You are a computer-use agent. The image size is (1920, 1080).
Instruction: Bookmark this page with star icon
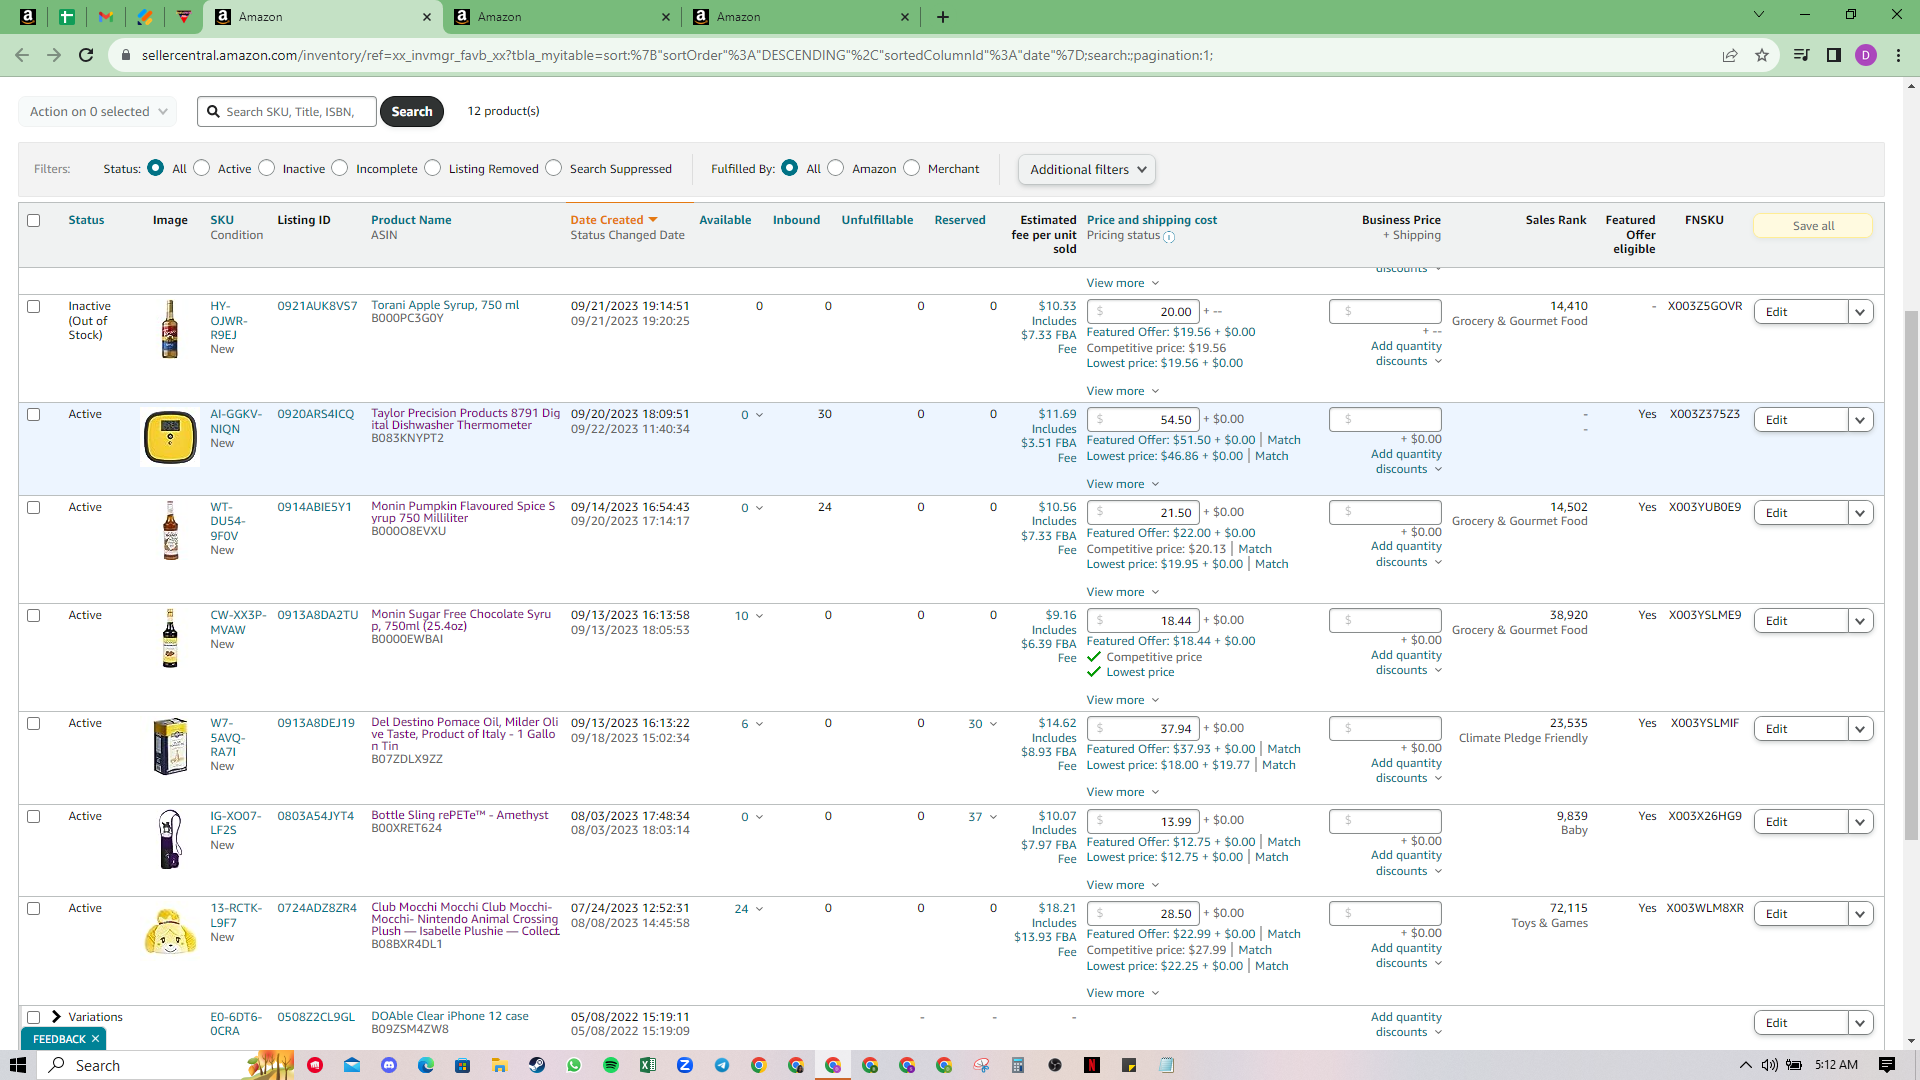tap(1762, 55)
